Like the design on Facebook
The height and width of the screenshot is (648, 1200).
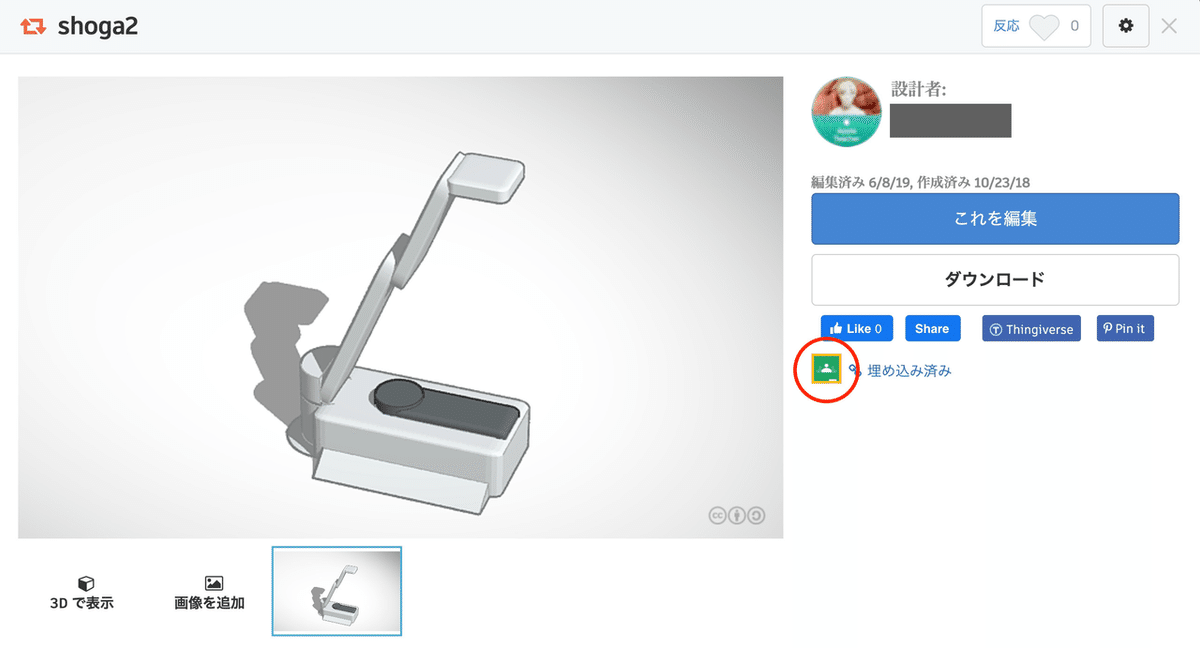[857, 328]
